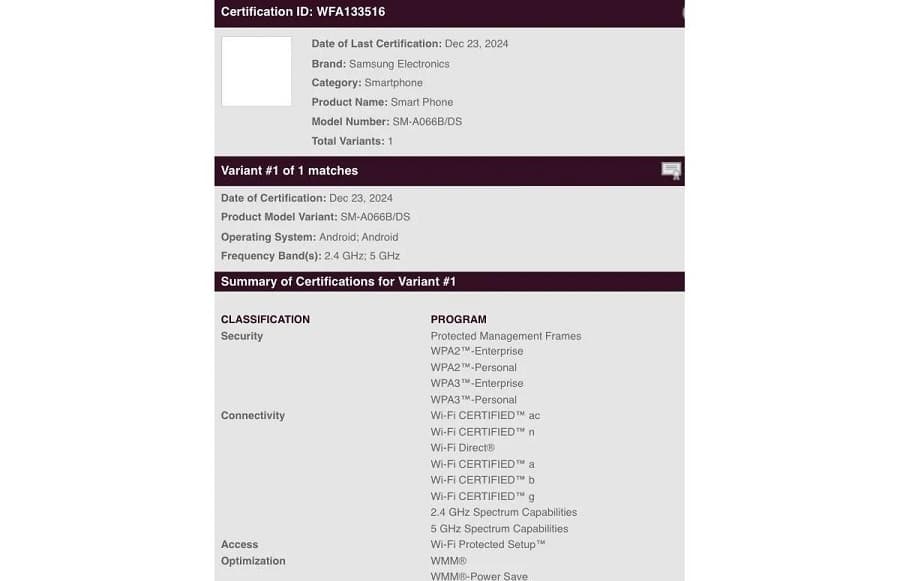Click Wi-Fi Protected Setup entry
Viewport: 900px width, 581px height.
pos(487,544)
